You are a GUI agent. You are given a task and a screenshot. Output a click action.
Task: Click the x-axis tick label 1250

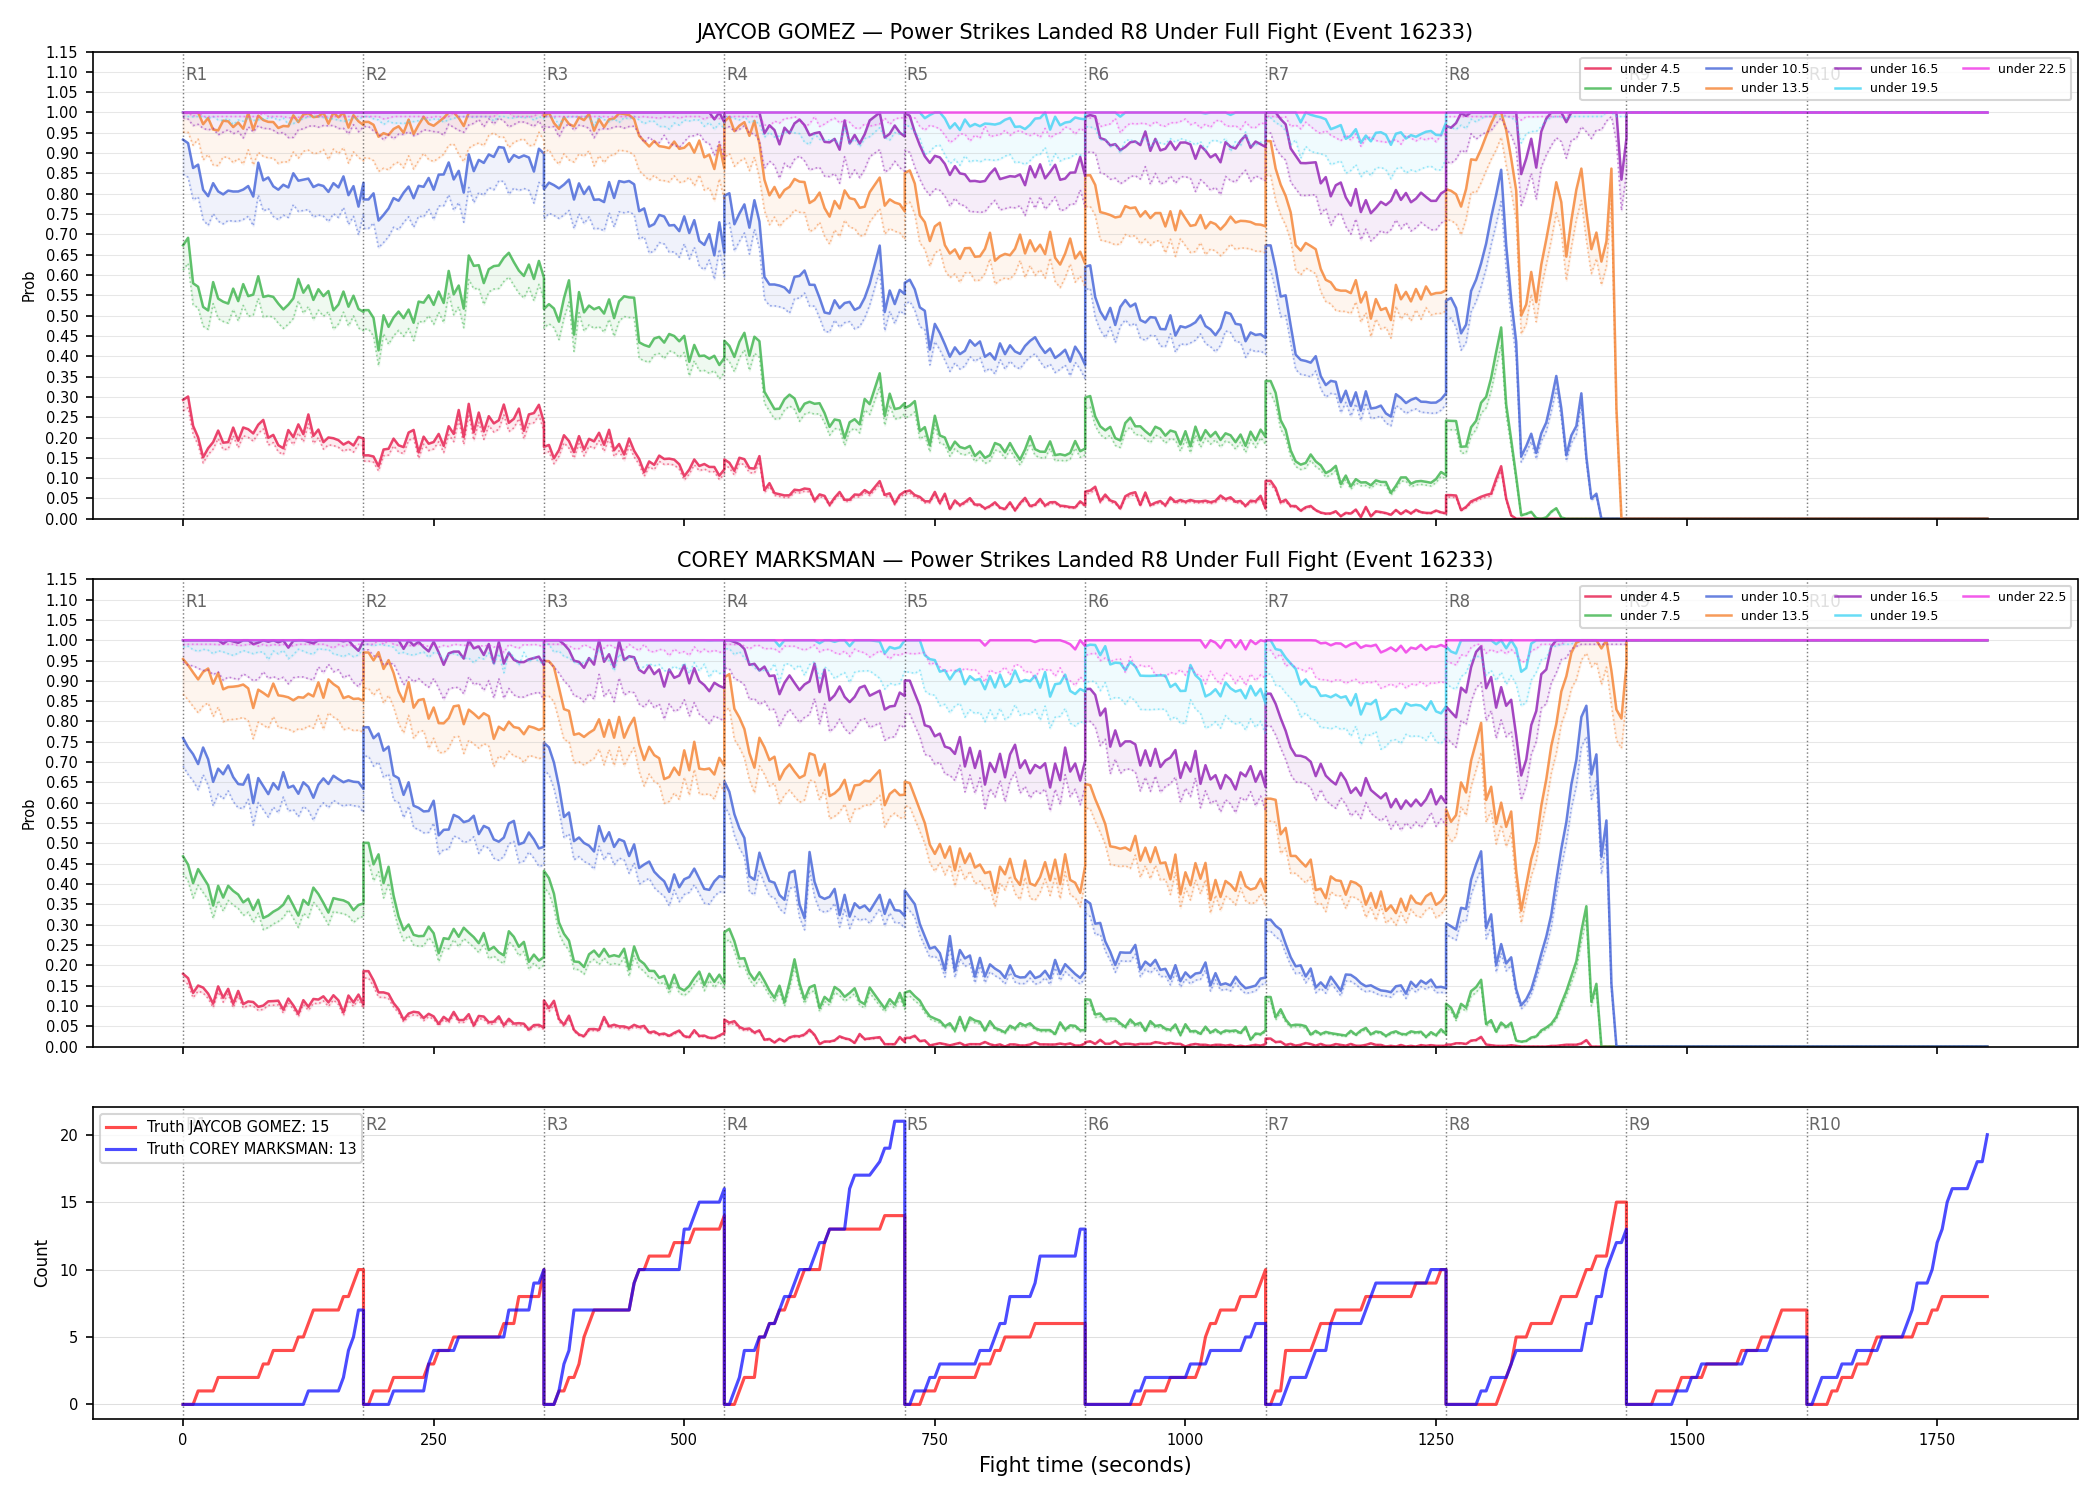point(1436,1440)
